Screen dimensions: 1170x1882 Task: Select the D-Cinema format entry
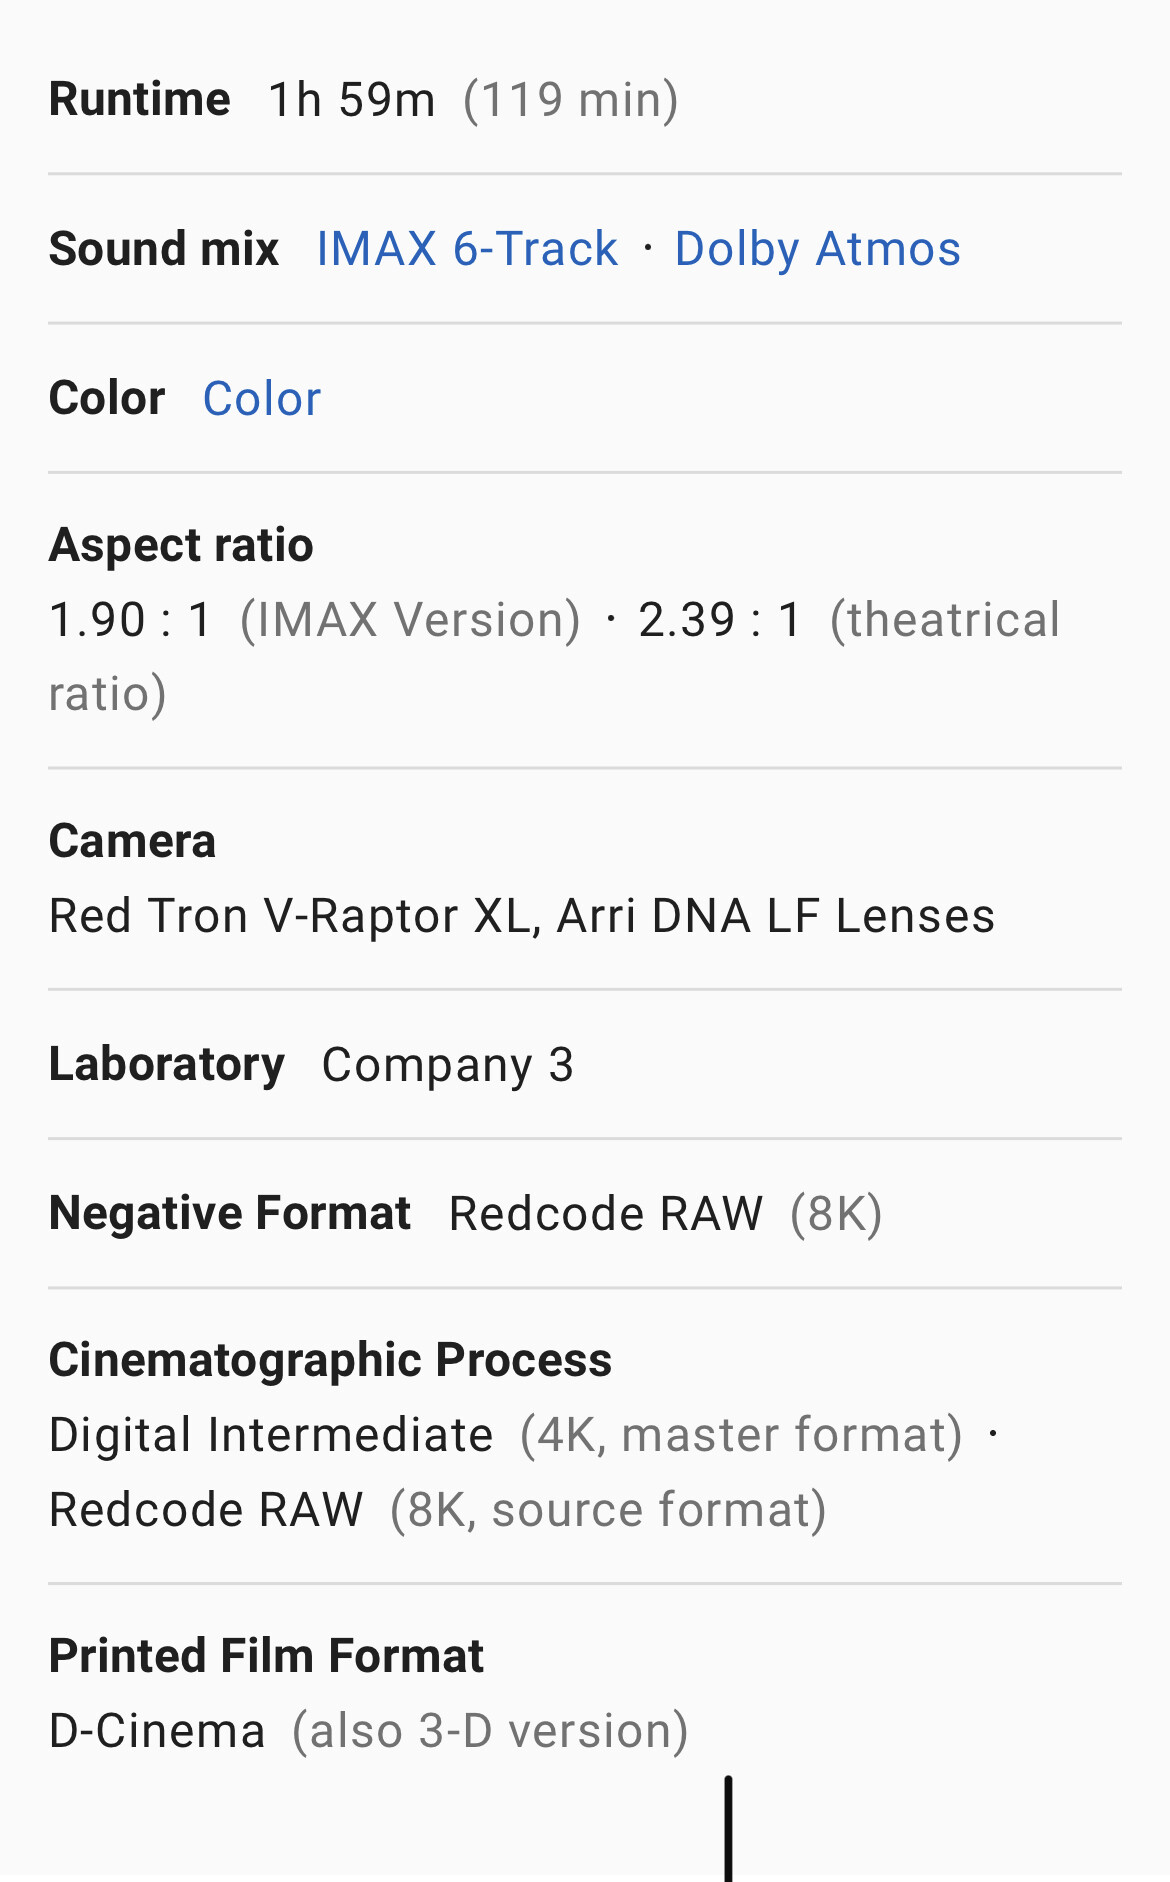(157, 1731)
